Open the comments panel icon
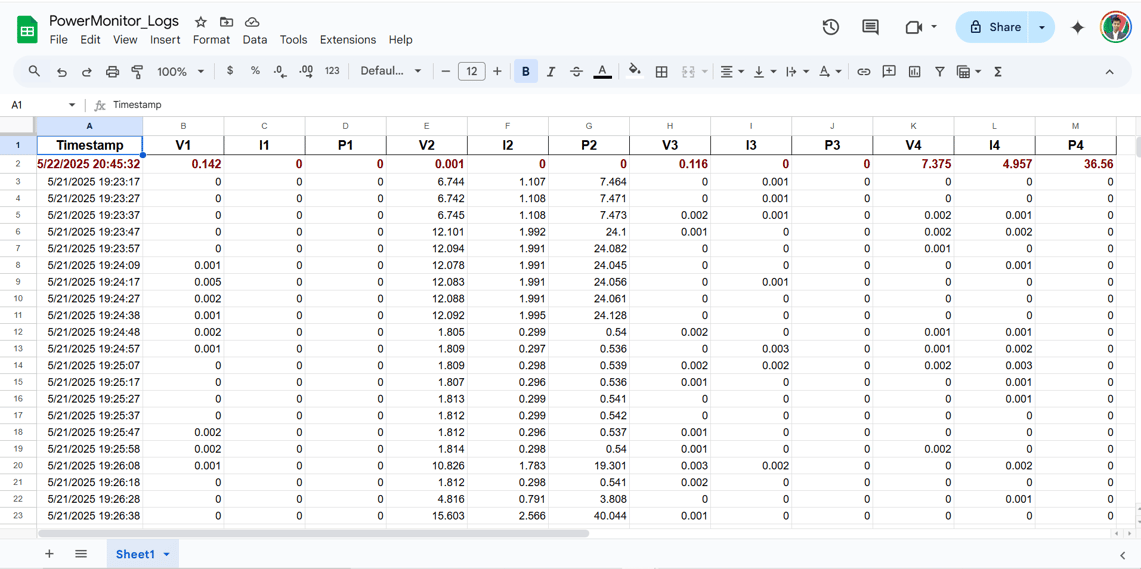 click(x=870, y=27)
